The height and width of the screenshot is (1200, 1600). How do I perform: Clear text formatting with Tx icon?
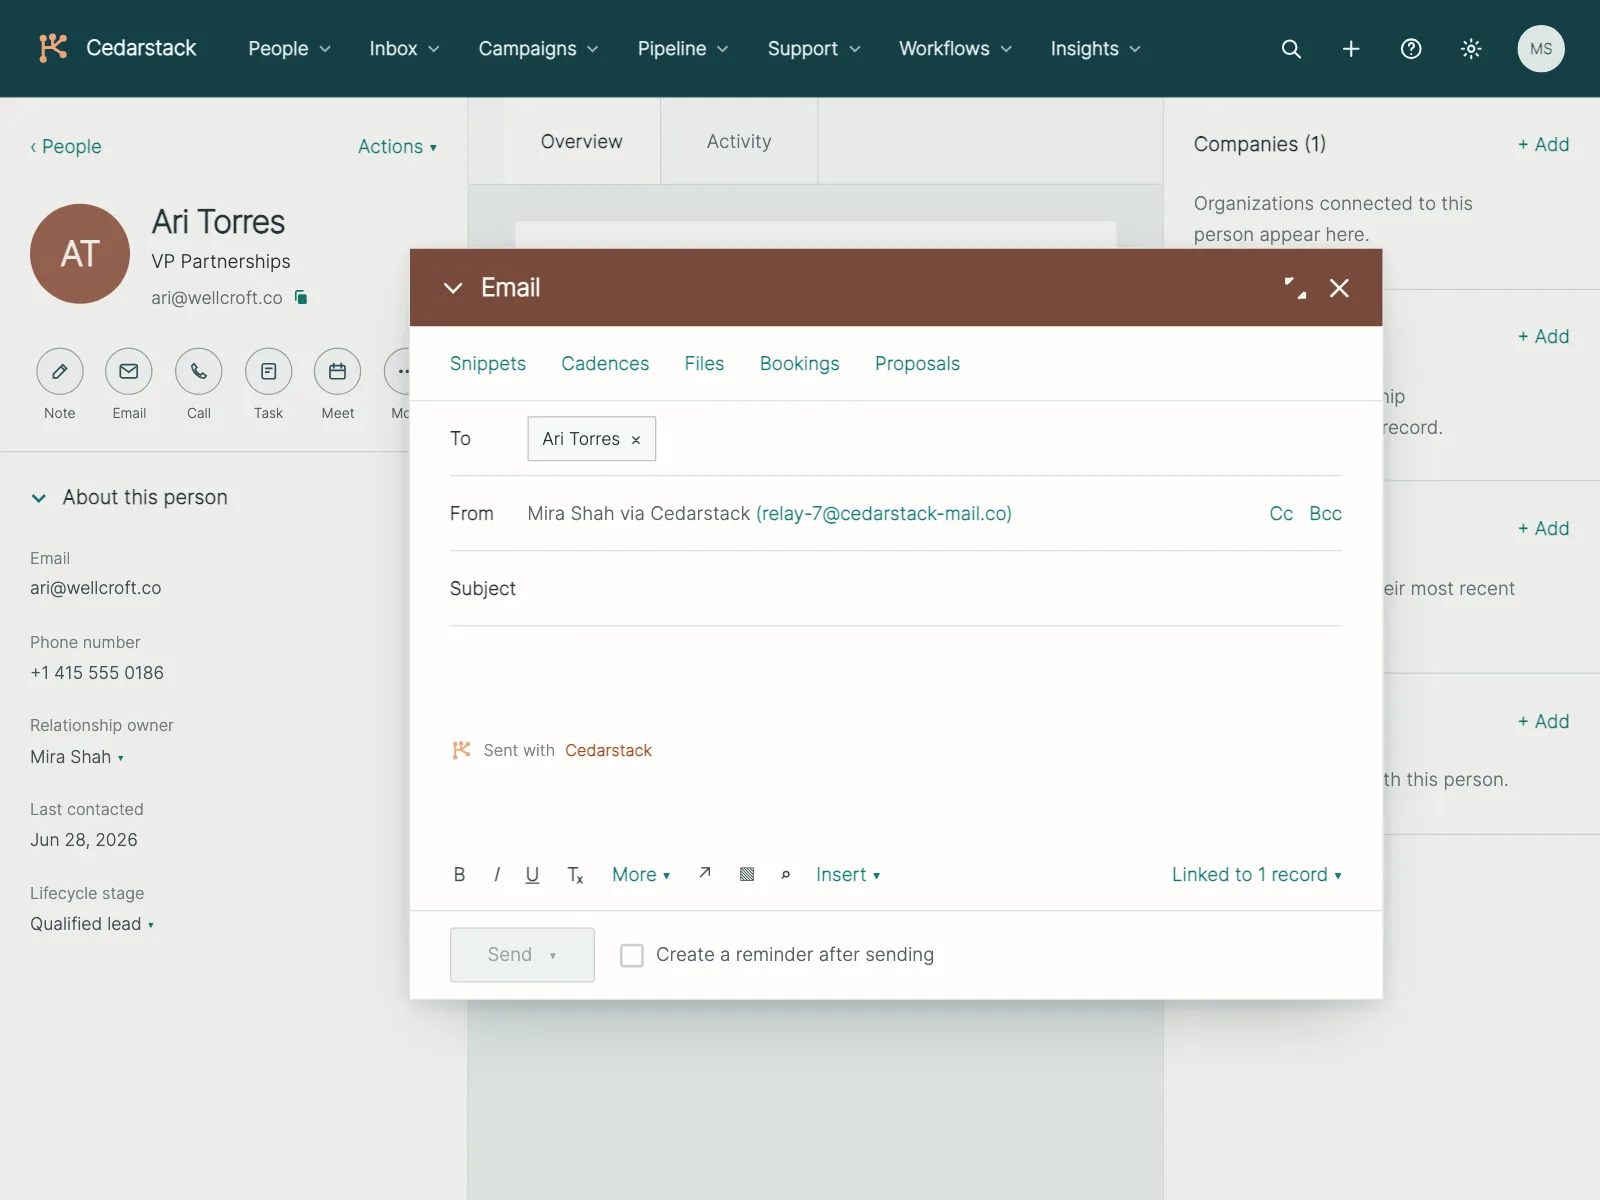[575, 875]
